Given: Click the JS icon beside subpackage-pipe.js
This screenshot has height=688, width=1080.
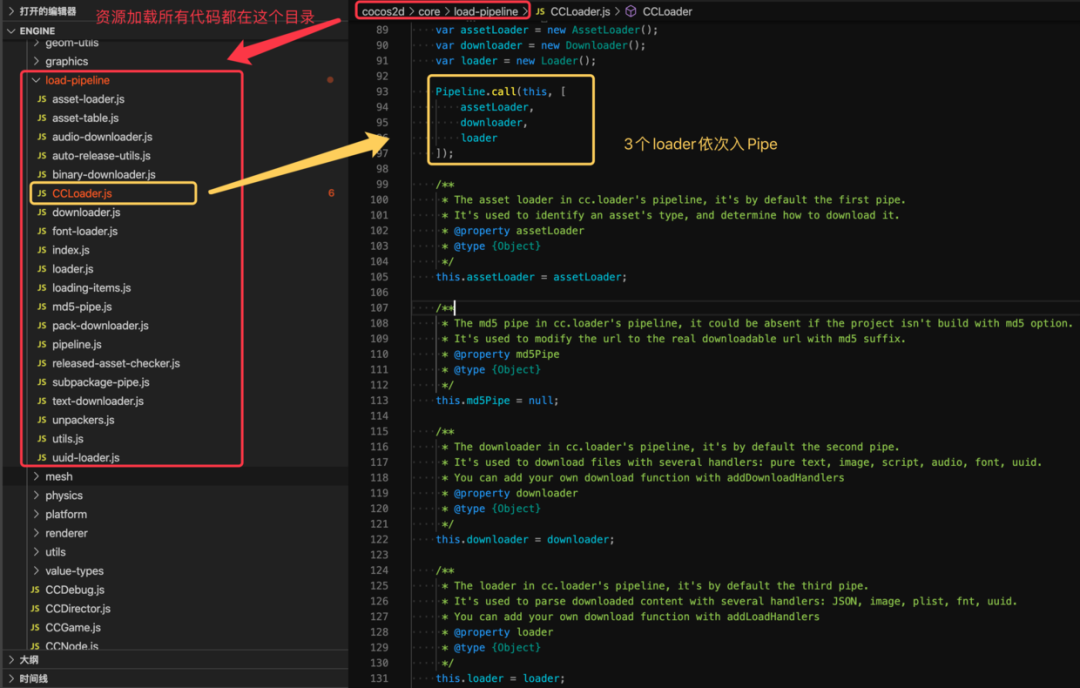Looking at the screenshot, I should pos(42,382).
